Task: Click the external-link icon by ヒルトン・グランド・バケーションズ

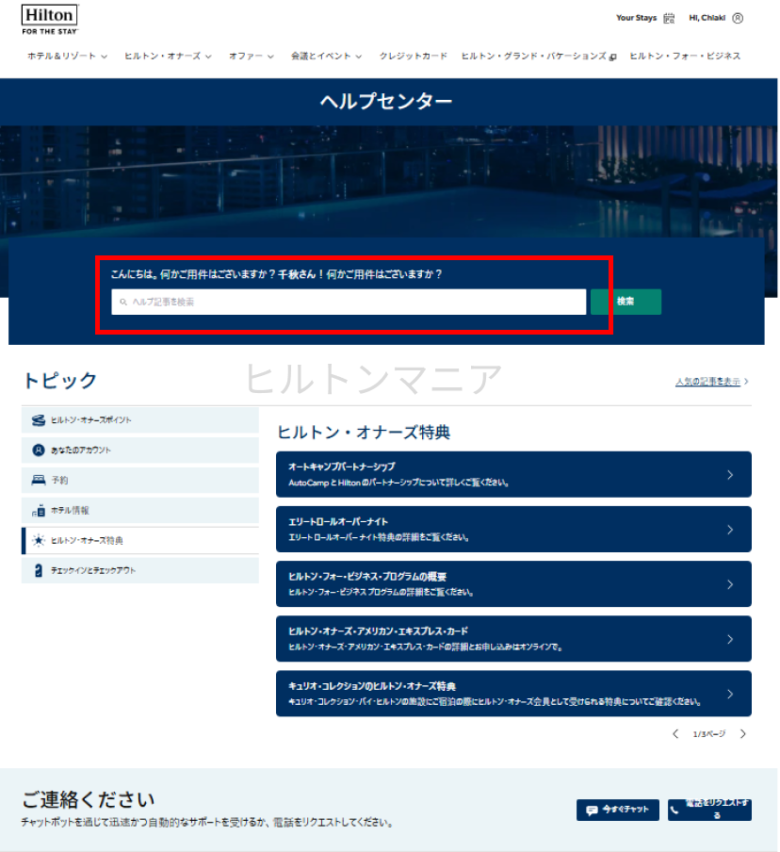Action: coord(613,57)
